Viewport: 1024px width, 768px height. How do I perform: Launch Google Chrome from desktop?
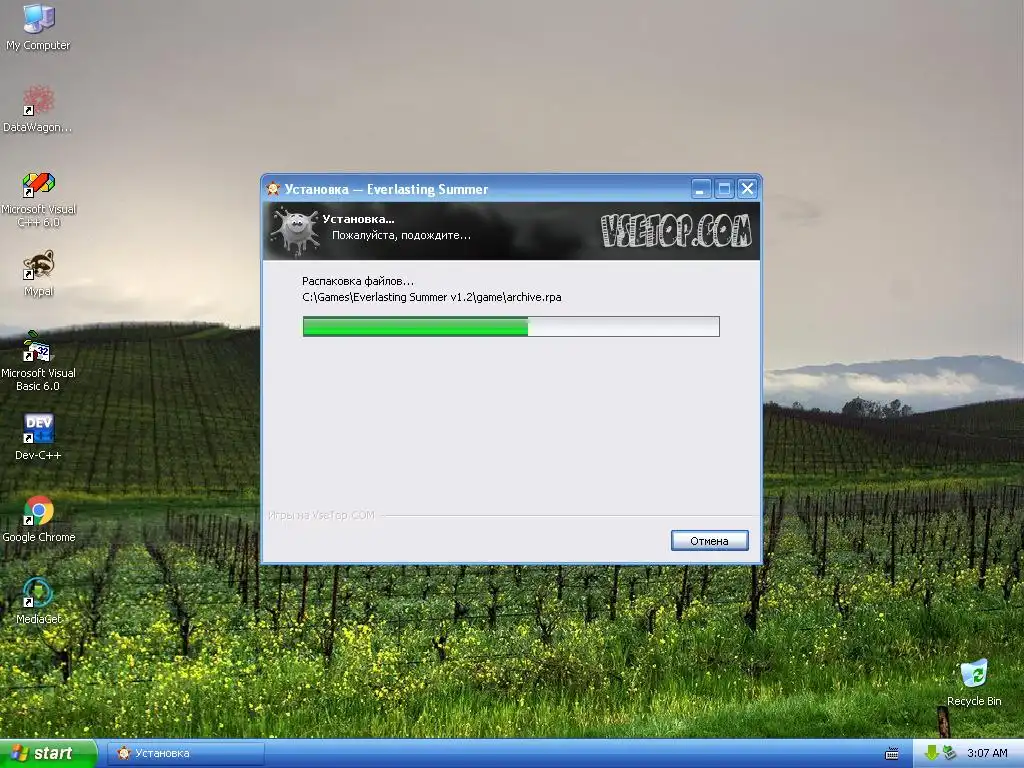coord(39,519)
